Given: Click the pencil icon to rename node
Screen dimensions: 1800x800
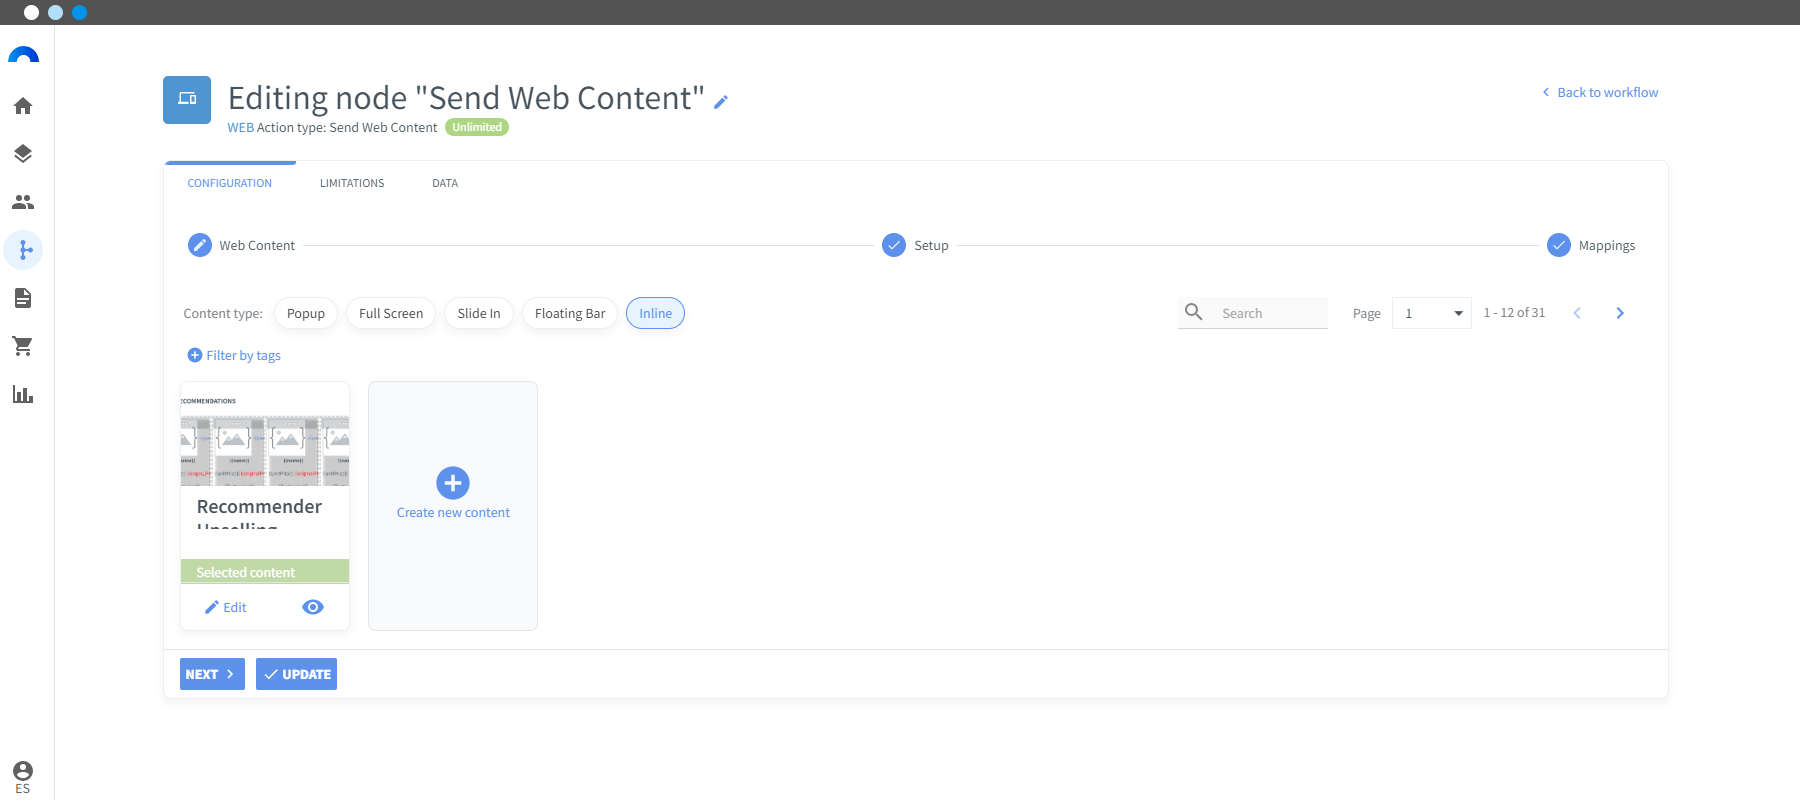Looking at the screenshot, I should 721,101.
